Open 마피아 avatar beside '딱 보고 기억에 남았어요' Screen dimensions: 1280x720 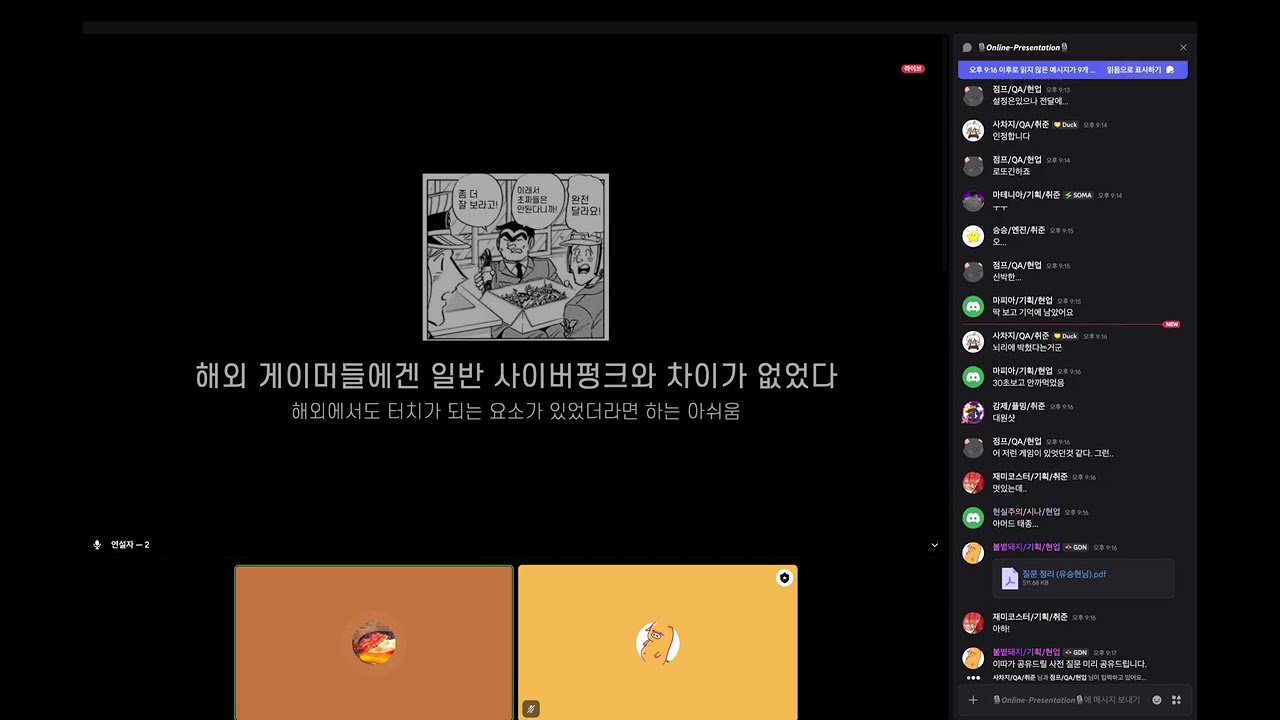[973, 306]
